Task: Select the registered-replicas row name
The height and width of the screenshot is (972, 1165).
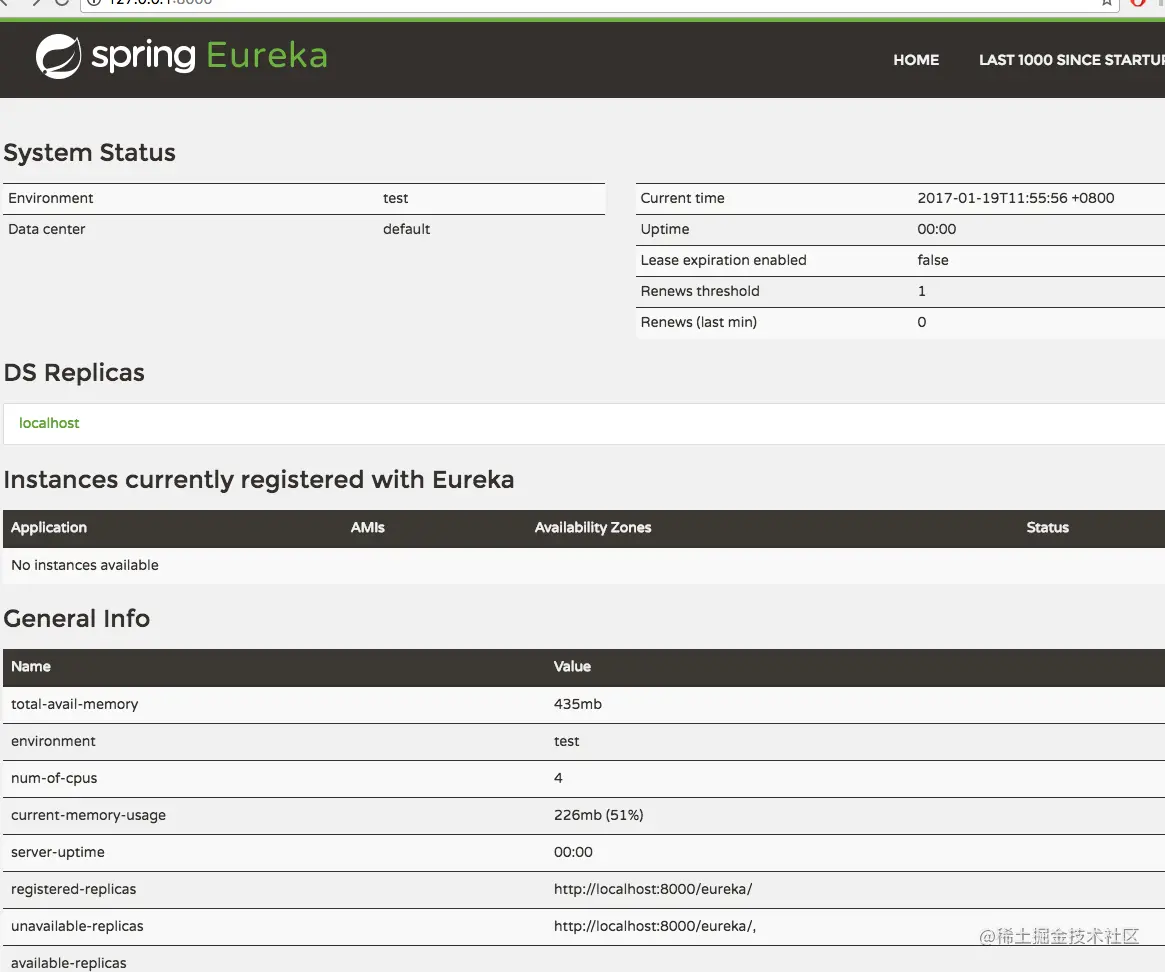Action: [x=74, y=890]
